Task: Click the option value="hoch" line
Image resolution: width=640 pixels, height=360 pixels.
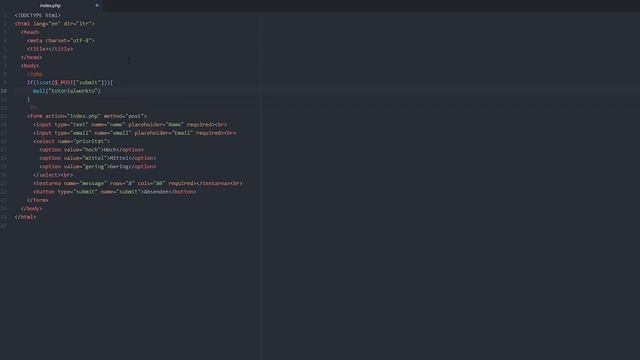Action: tap(91, 150)
